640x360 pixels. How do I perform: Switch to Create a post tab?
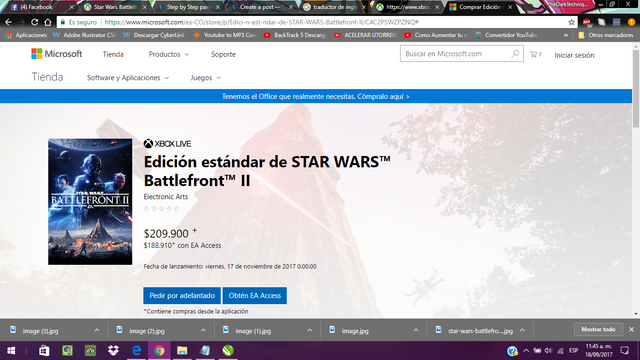pyautogui.click(x=261, y=7)
